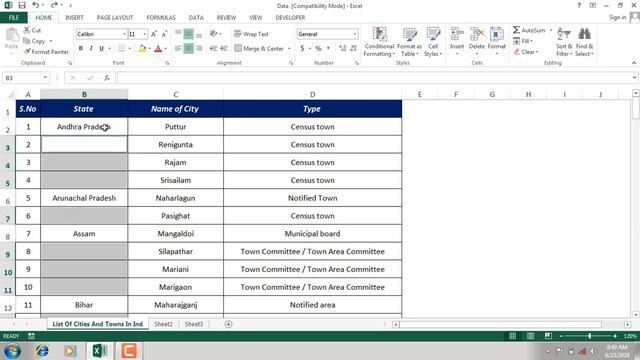Screen dimensions: 640x360
Task: Open the font color dropdown arrow
Action: (166, 49)
